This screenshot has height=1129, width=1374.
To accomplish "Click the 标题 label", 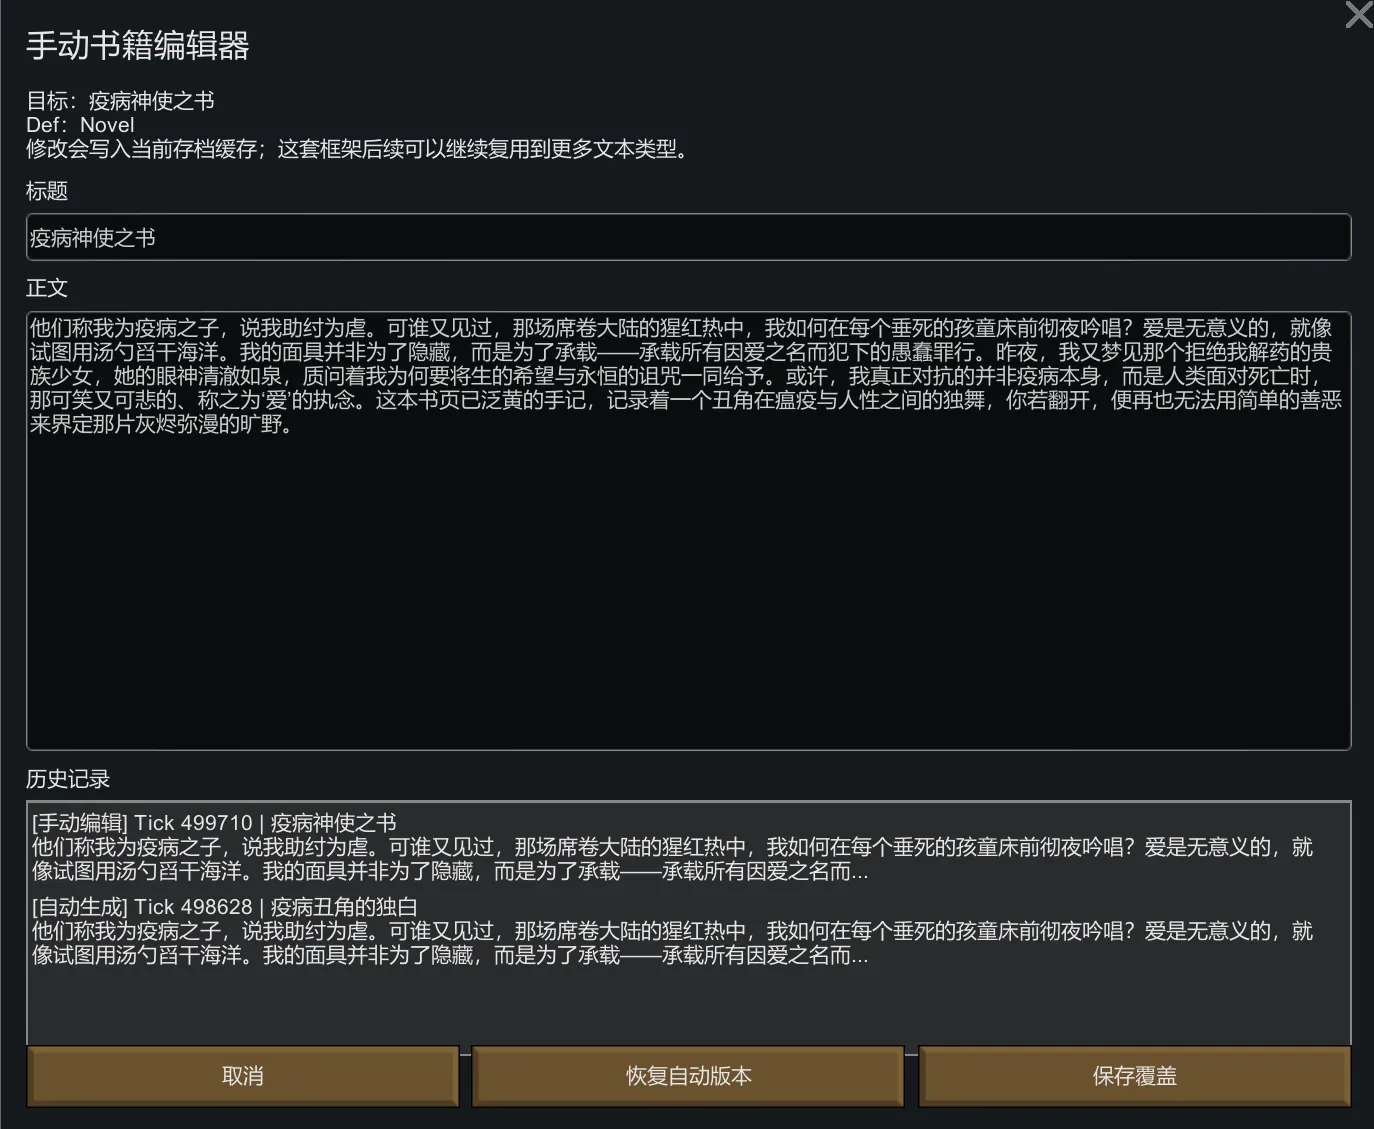I will click(47, 191).
